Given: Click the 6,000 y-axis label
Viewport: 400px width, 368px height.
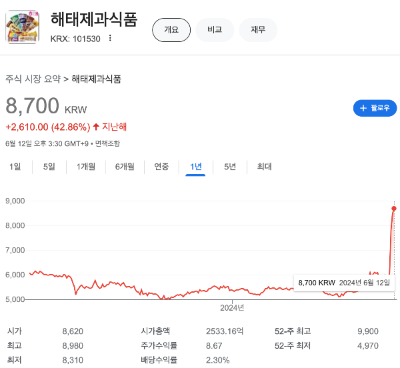Looking at the screenshot, I should tap(15, 275).
